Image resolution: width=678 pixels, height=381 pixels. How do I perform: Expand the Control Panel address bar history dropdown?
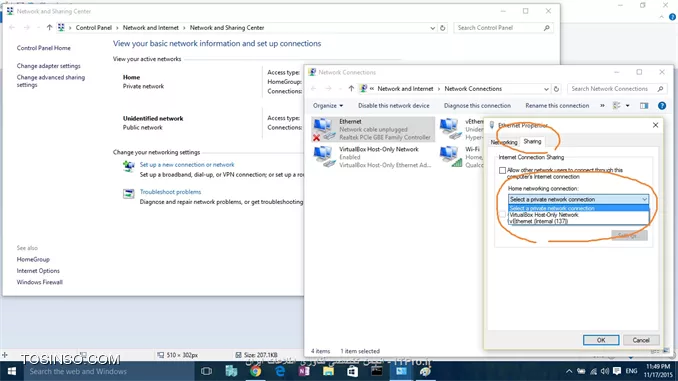tap(432, 28)
